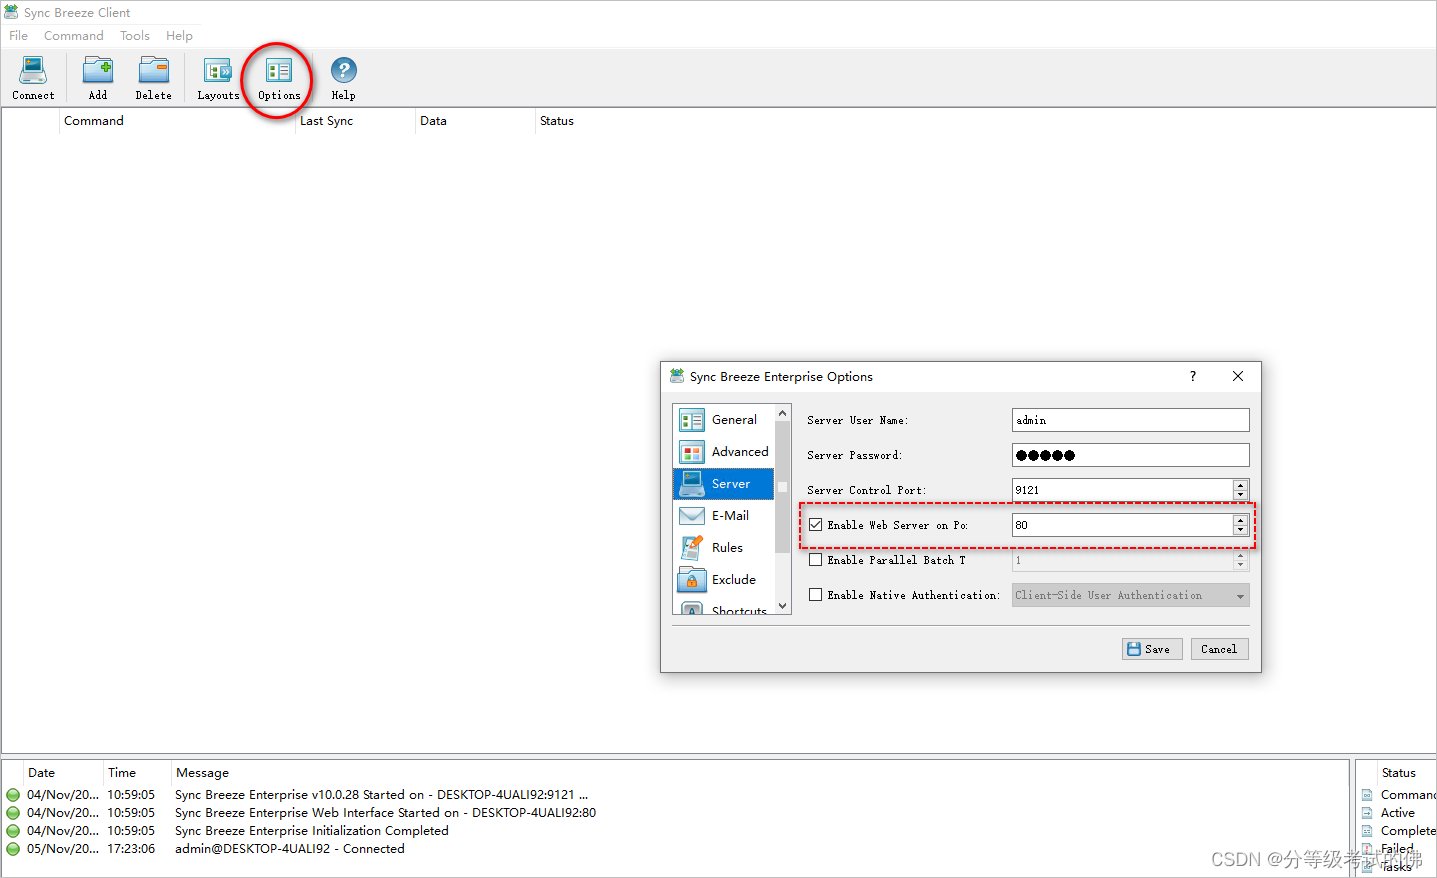Image resolution: width=1437 pixels, height=878 pixels.
Task: Click the Active status icon in the status panel
Action: 1367,813
